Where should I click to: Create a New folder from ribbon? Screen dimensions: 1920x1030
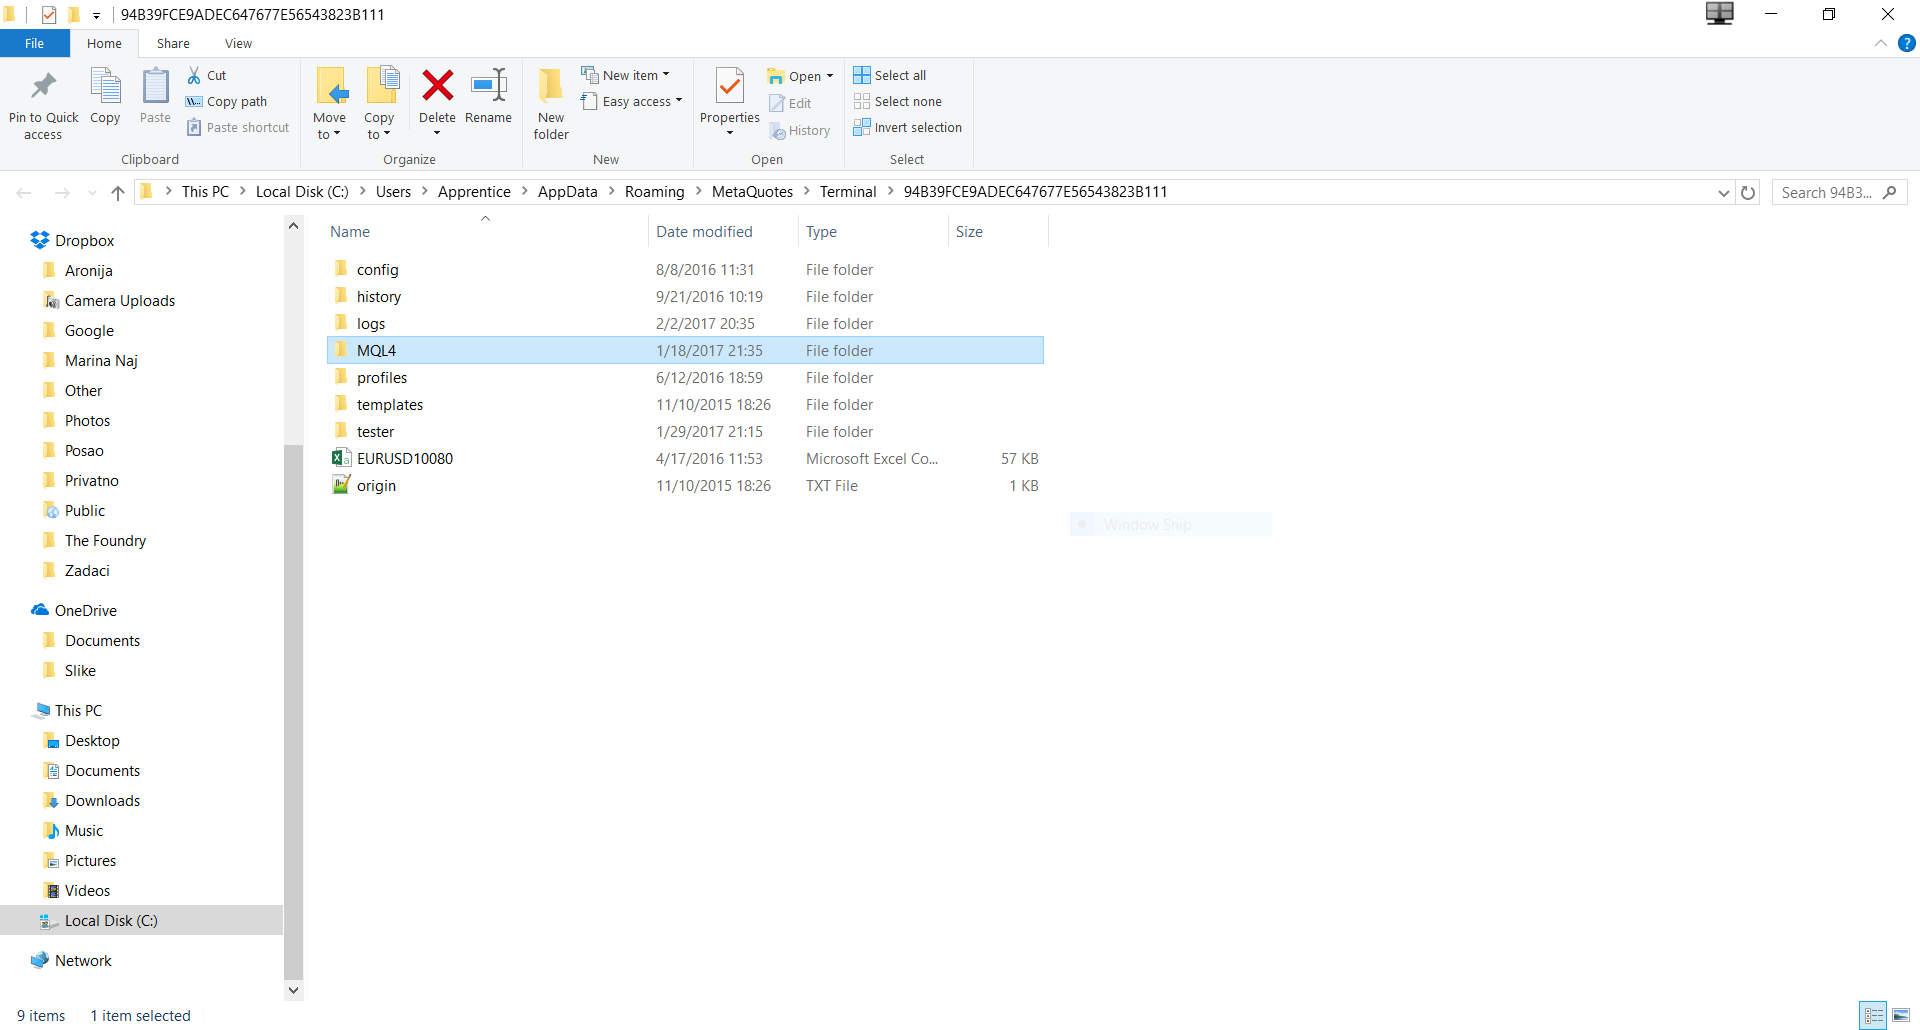tap(551, 104)
